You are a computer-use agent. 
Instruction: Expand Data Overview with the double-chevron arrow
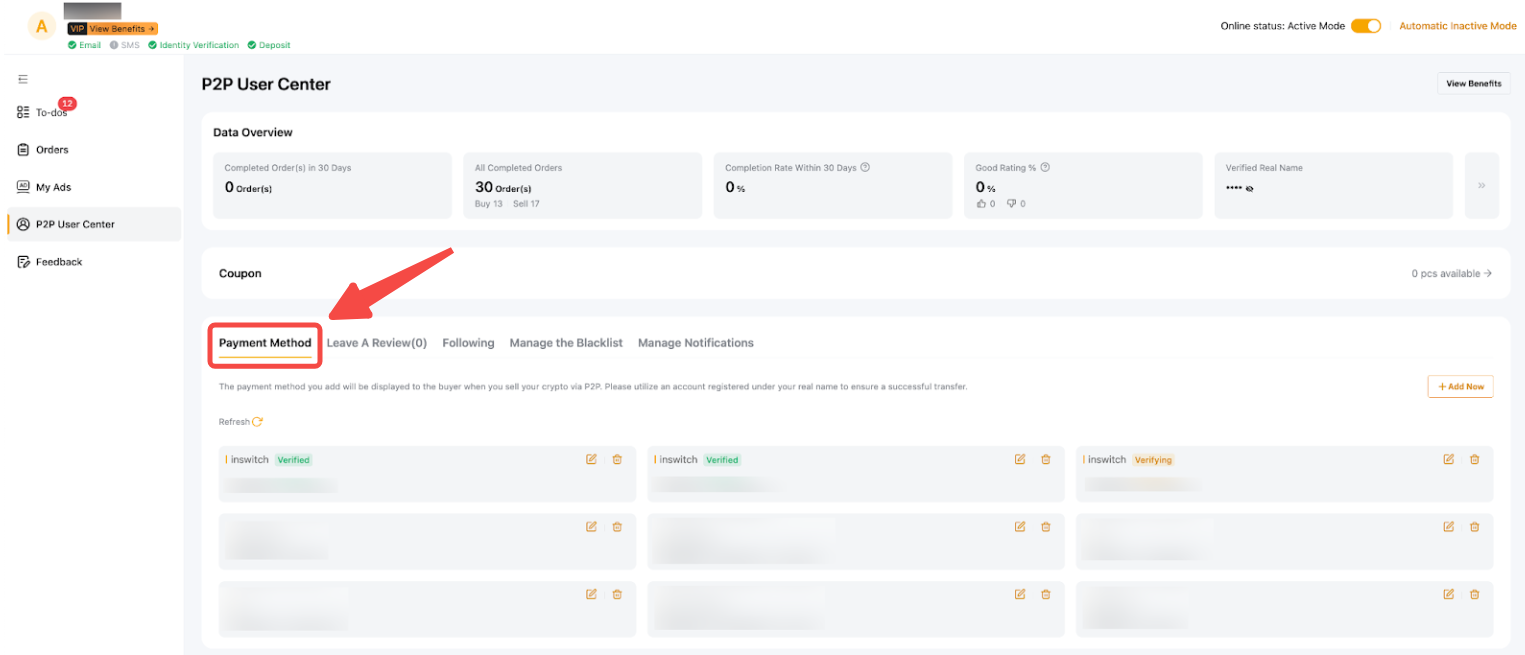1481,185
